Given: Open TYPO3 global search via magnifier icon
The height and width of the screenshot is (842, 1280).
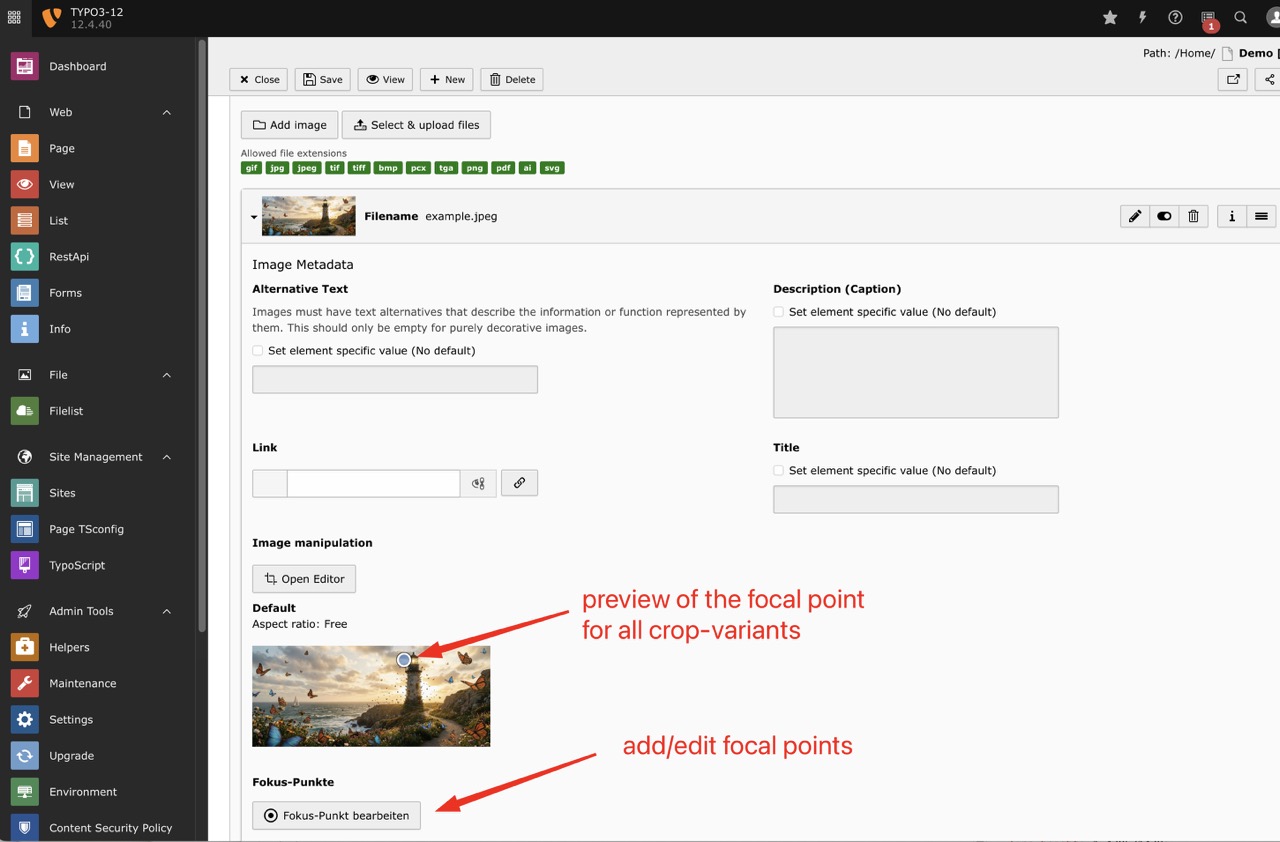Looking at the screenshot, I should [1240, 17].
